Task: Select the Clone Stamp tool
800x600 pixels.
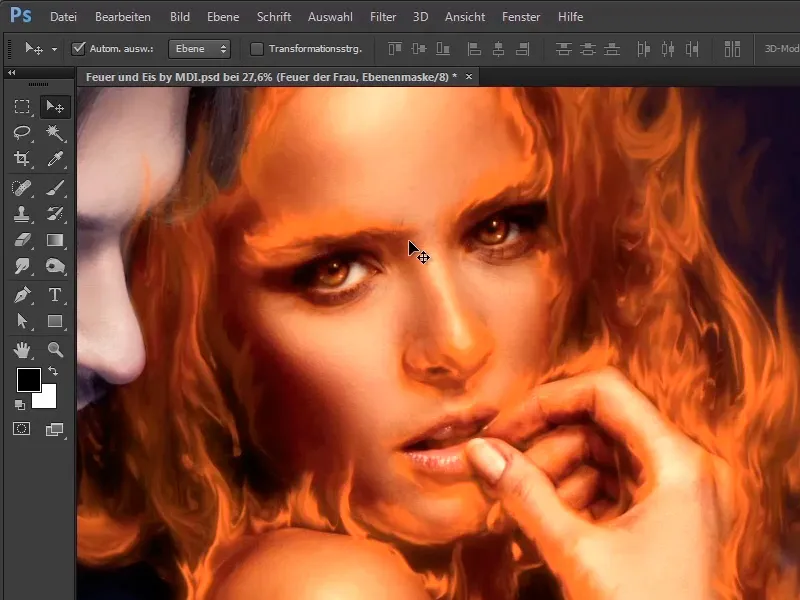Action: tap(21, 214)
